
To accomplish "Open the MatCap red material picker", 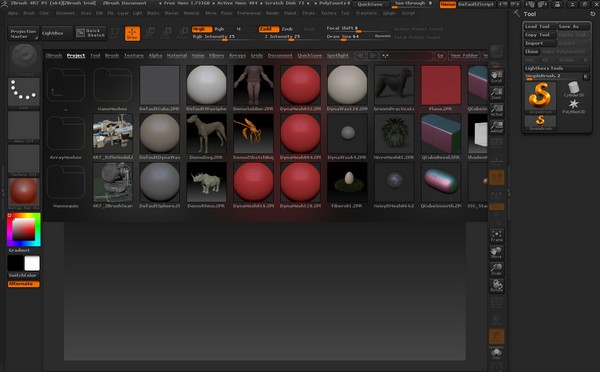I will (24, 191).
